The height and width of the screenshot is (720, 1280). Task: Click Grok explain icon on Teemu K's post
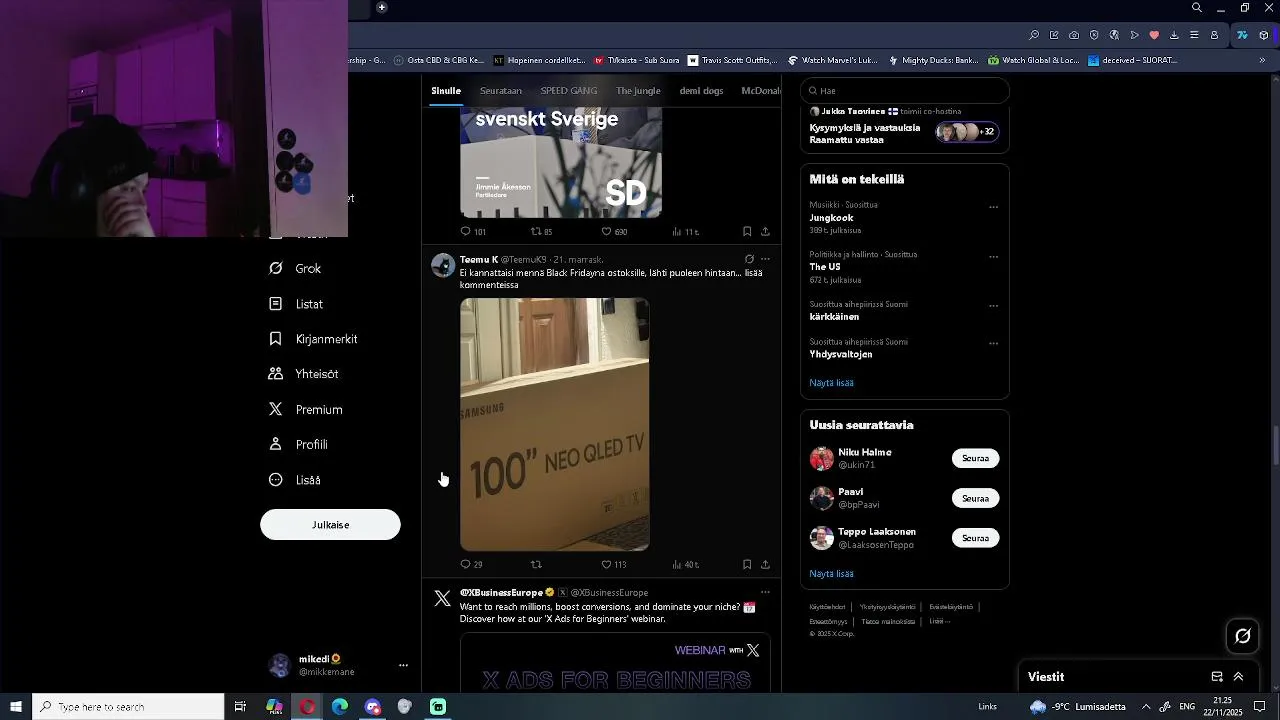(749, 259)
